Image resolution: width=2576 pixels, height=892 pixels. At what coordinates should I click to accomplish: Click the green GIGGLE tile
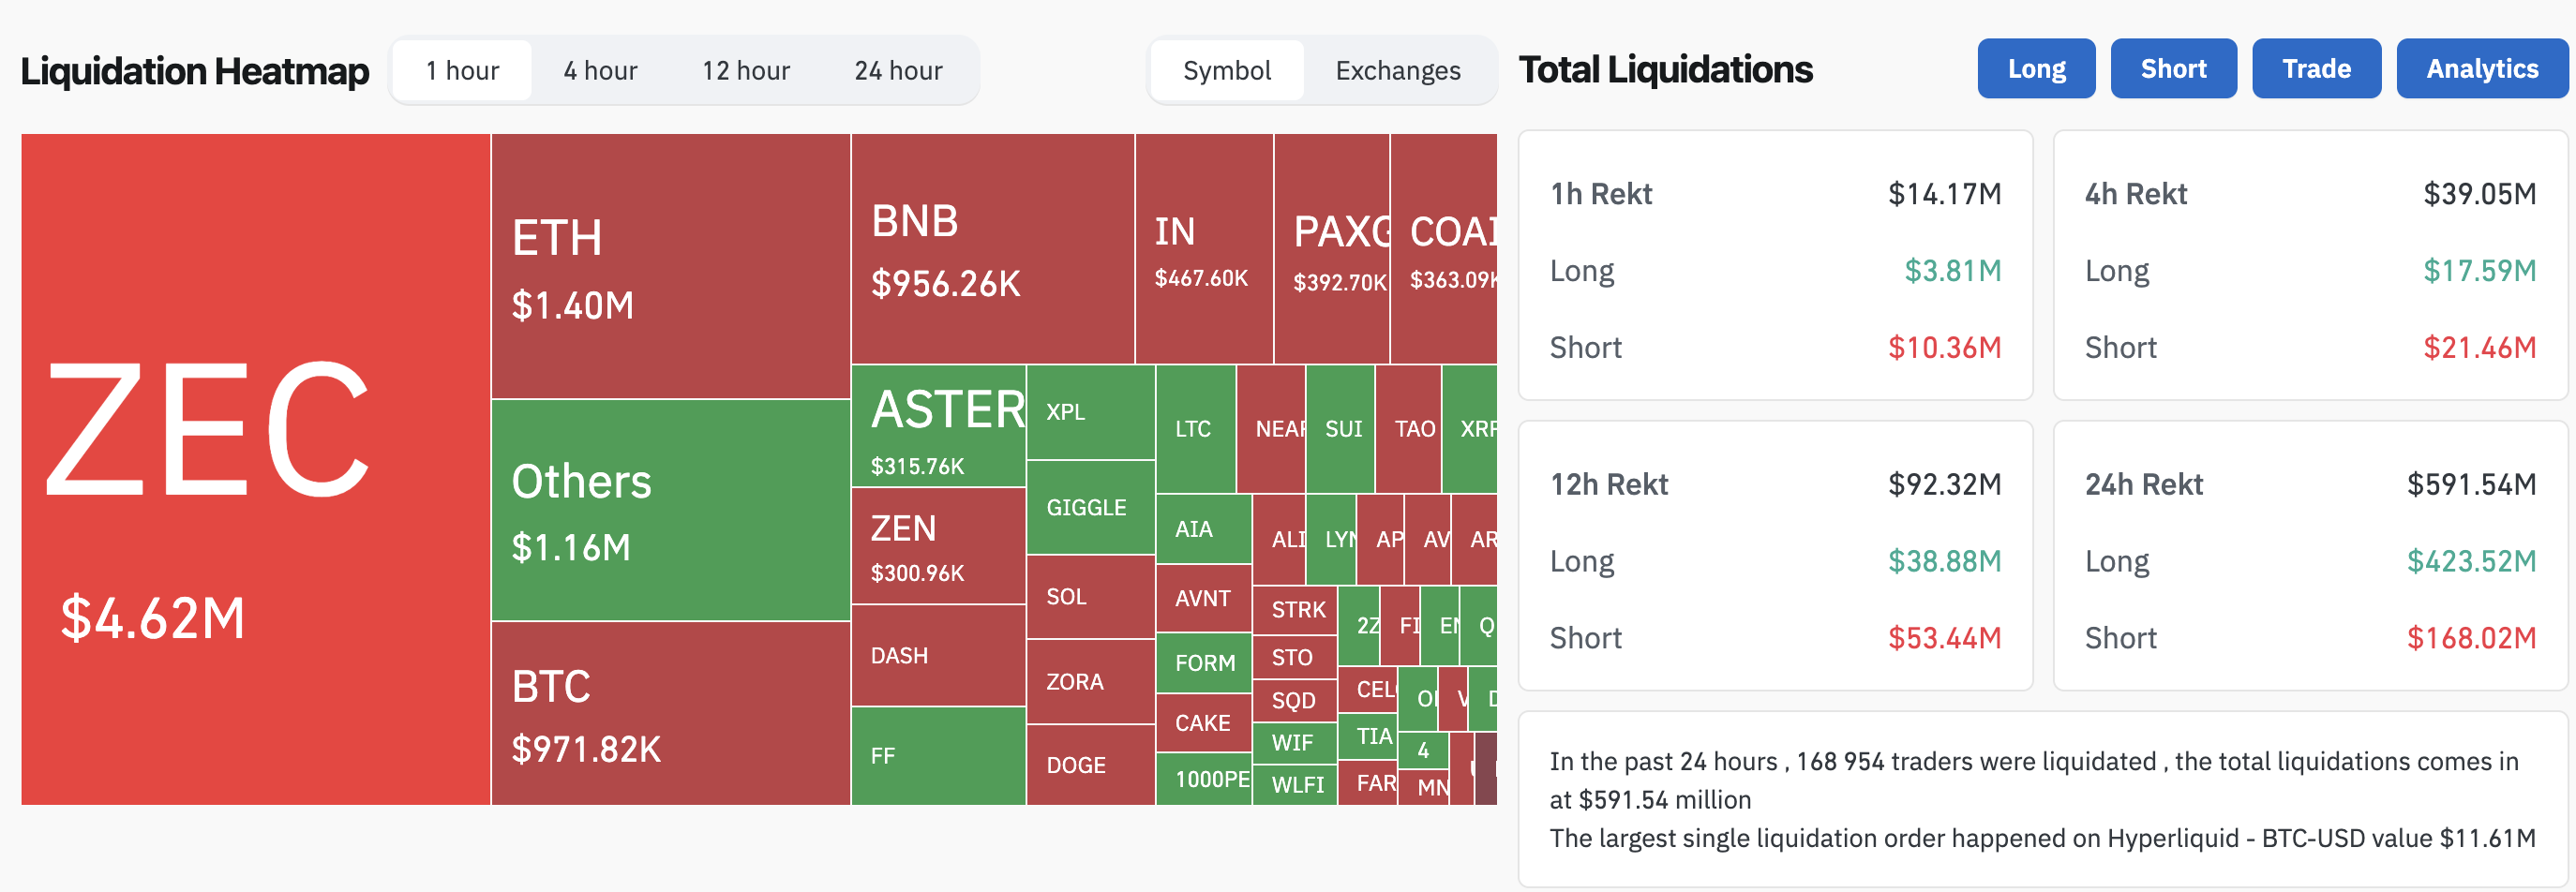click(1090, 507)
